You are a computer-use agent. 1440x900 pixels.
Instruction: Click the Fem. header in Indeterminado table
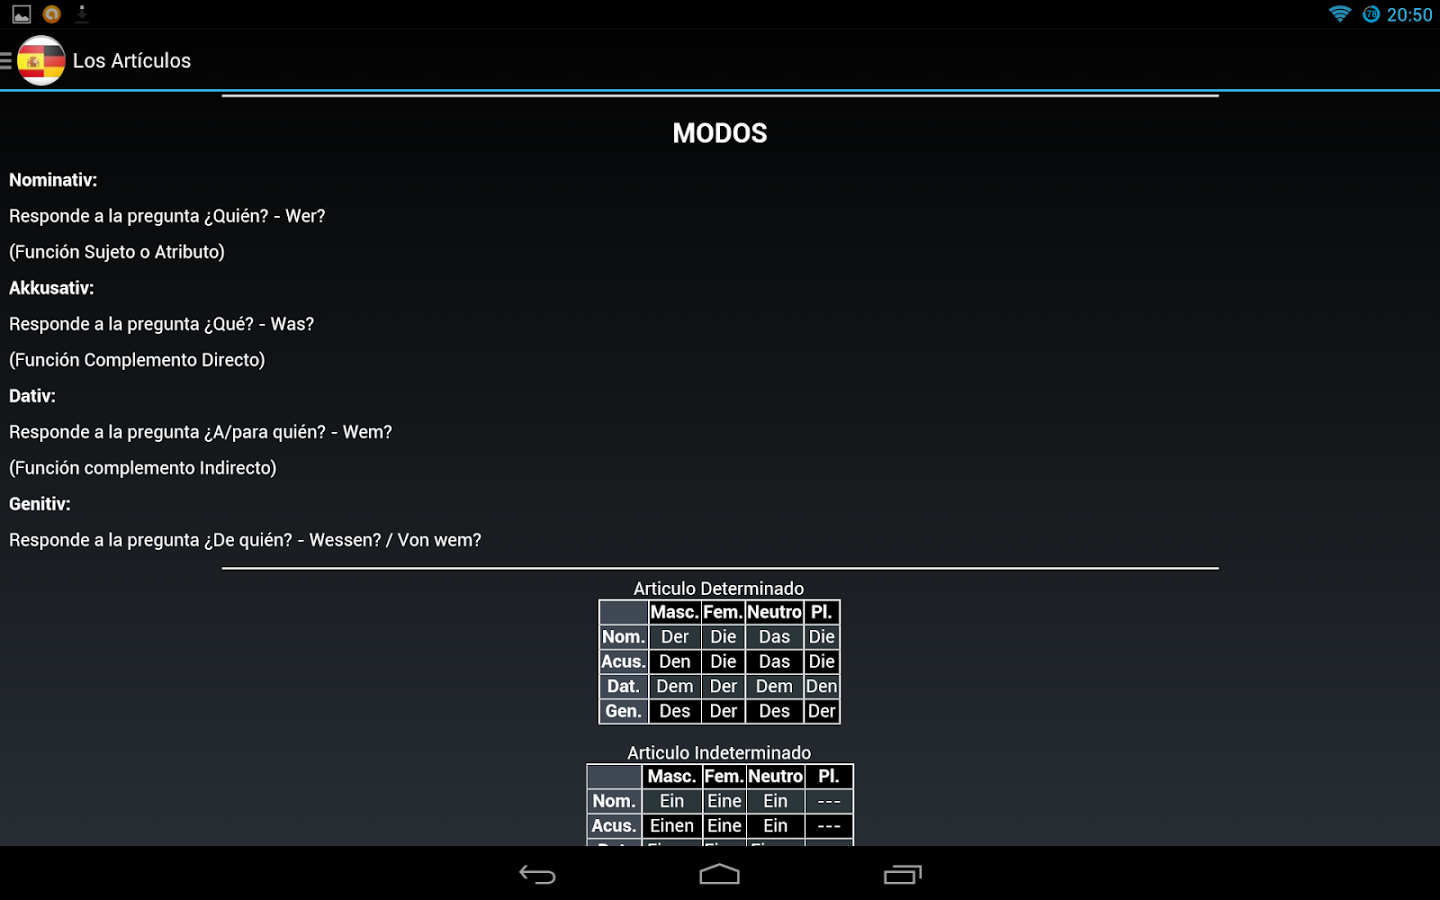(724, 777)
